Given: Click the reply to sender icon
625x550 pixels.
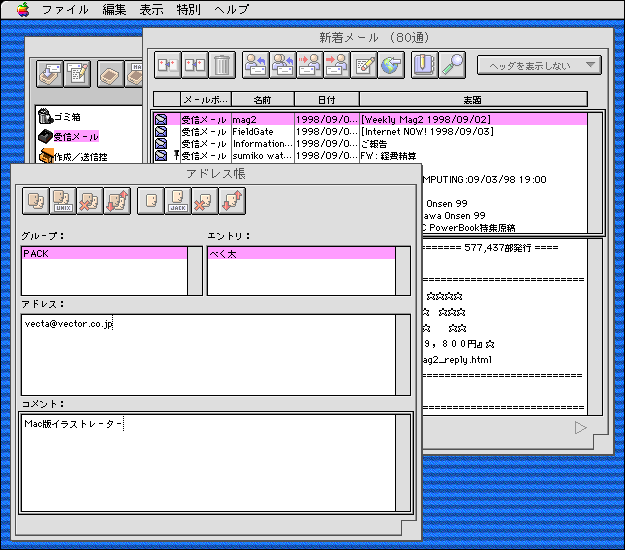Looking at the screenshot, I should tap(256, 65).
